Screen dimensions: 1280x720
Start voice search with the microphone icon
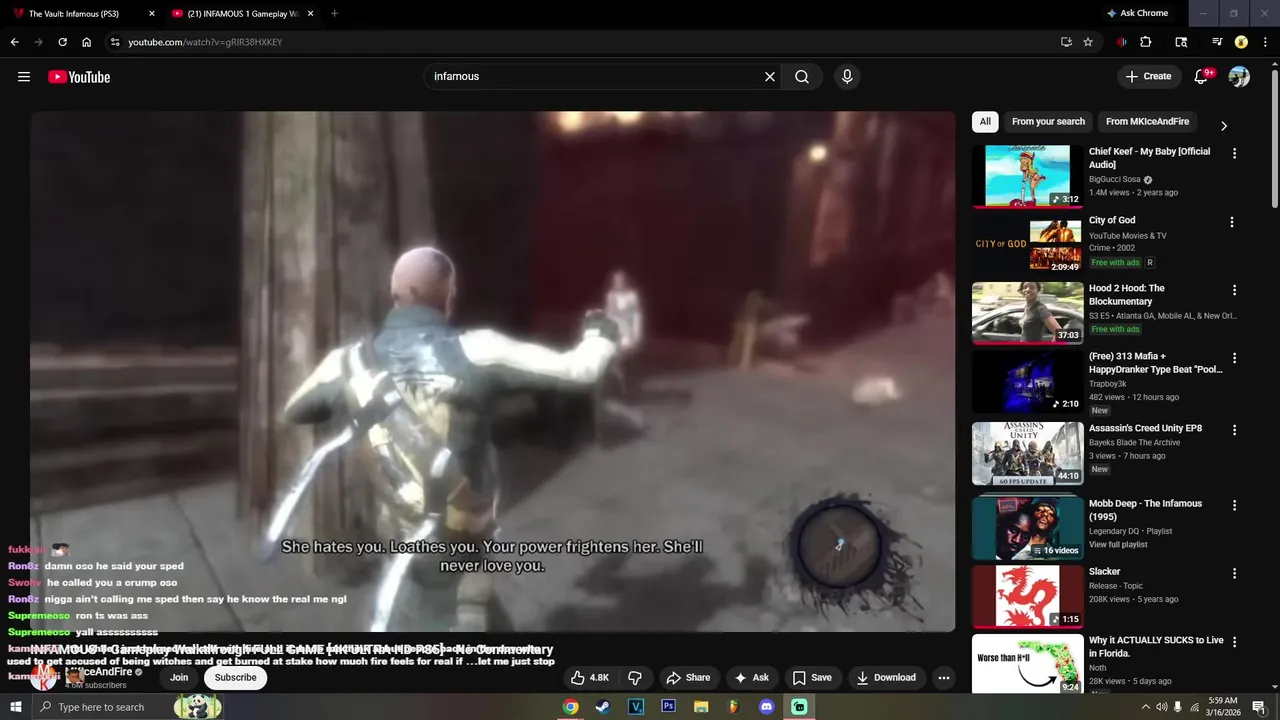847,77
